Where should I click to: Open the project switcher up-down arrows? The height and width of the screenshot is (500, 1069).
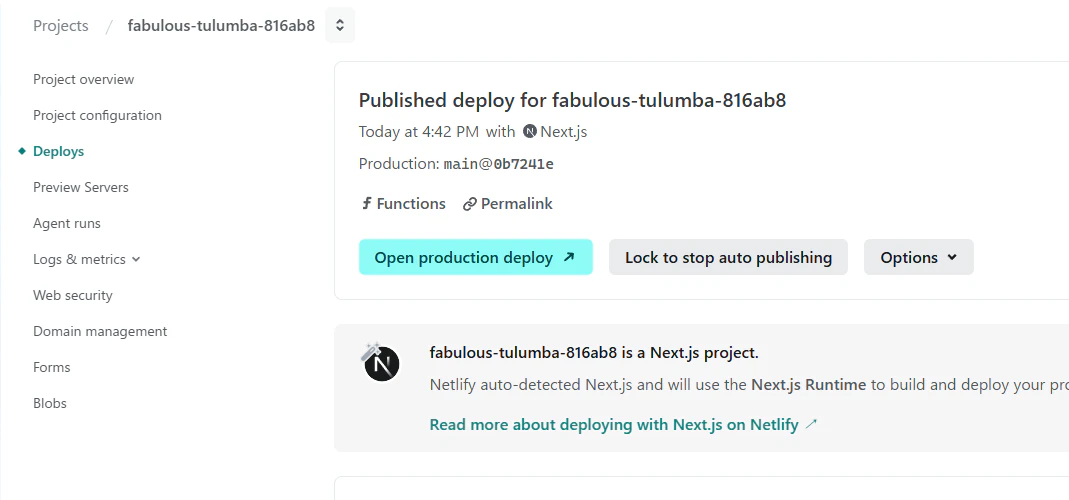pyautogui.click(x=340, y=26)
